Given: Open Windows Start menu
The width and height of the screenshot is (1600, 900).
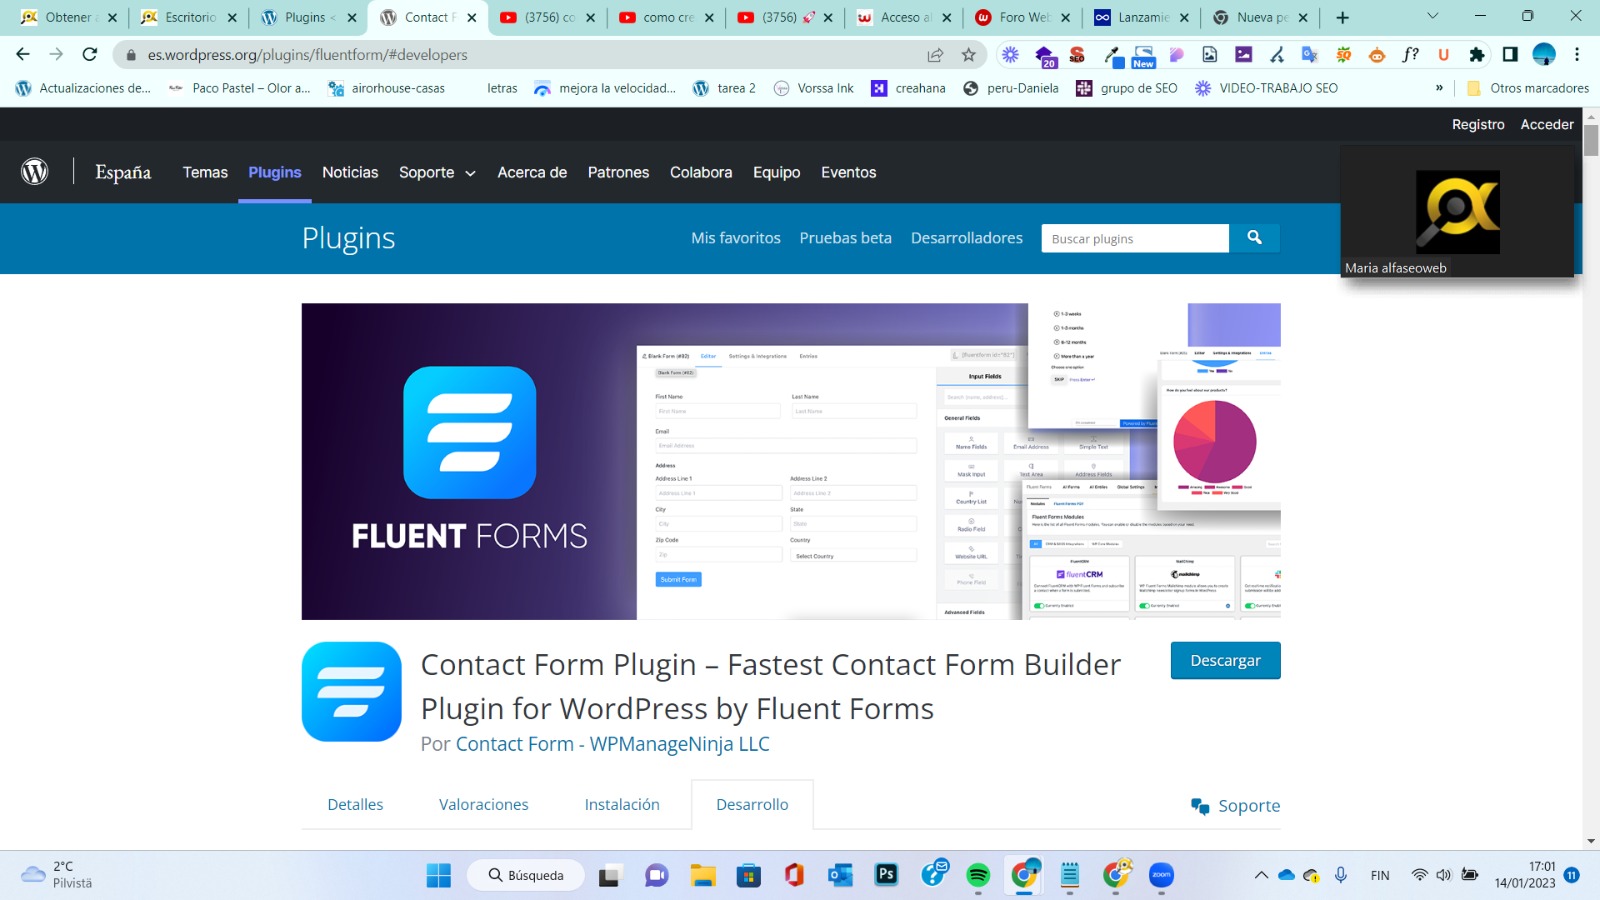Looking at the screenshot, I should pyautogui.click(x=439, y=875).
